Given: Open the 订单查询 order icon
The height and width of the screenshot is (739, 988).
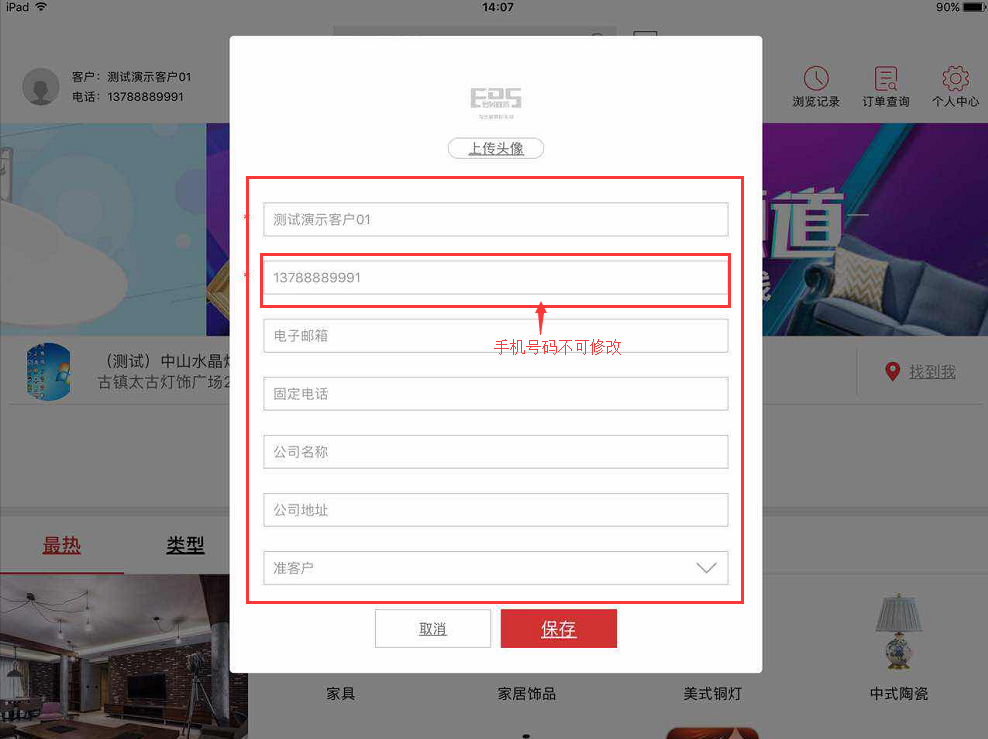Looking at the screenshot, I should point(886,79).
